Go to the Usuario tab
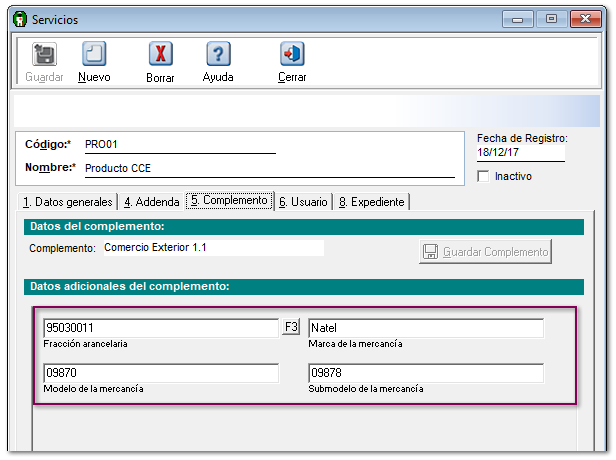Viewport: 616px width, 460px height. click(x=303, y=202)
